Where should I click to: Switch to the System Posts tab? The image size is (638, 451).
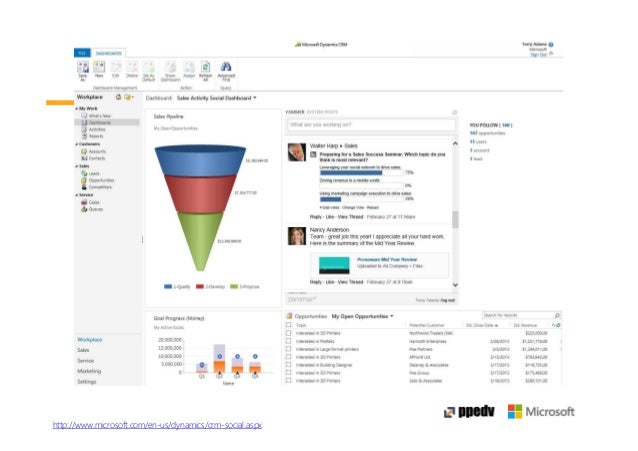(322, 112)
